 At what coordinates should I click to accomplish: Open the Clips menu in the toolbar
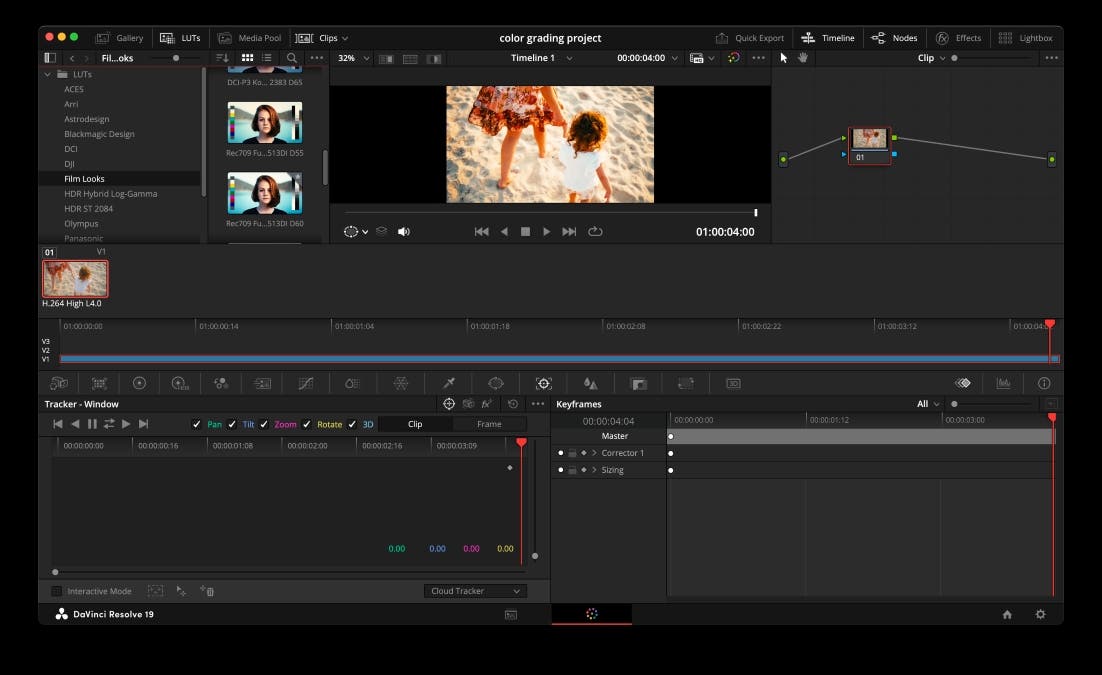pyautogui.click(x=325, y=37)
